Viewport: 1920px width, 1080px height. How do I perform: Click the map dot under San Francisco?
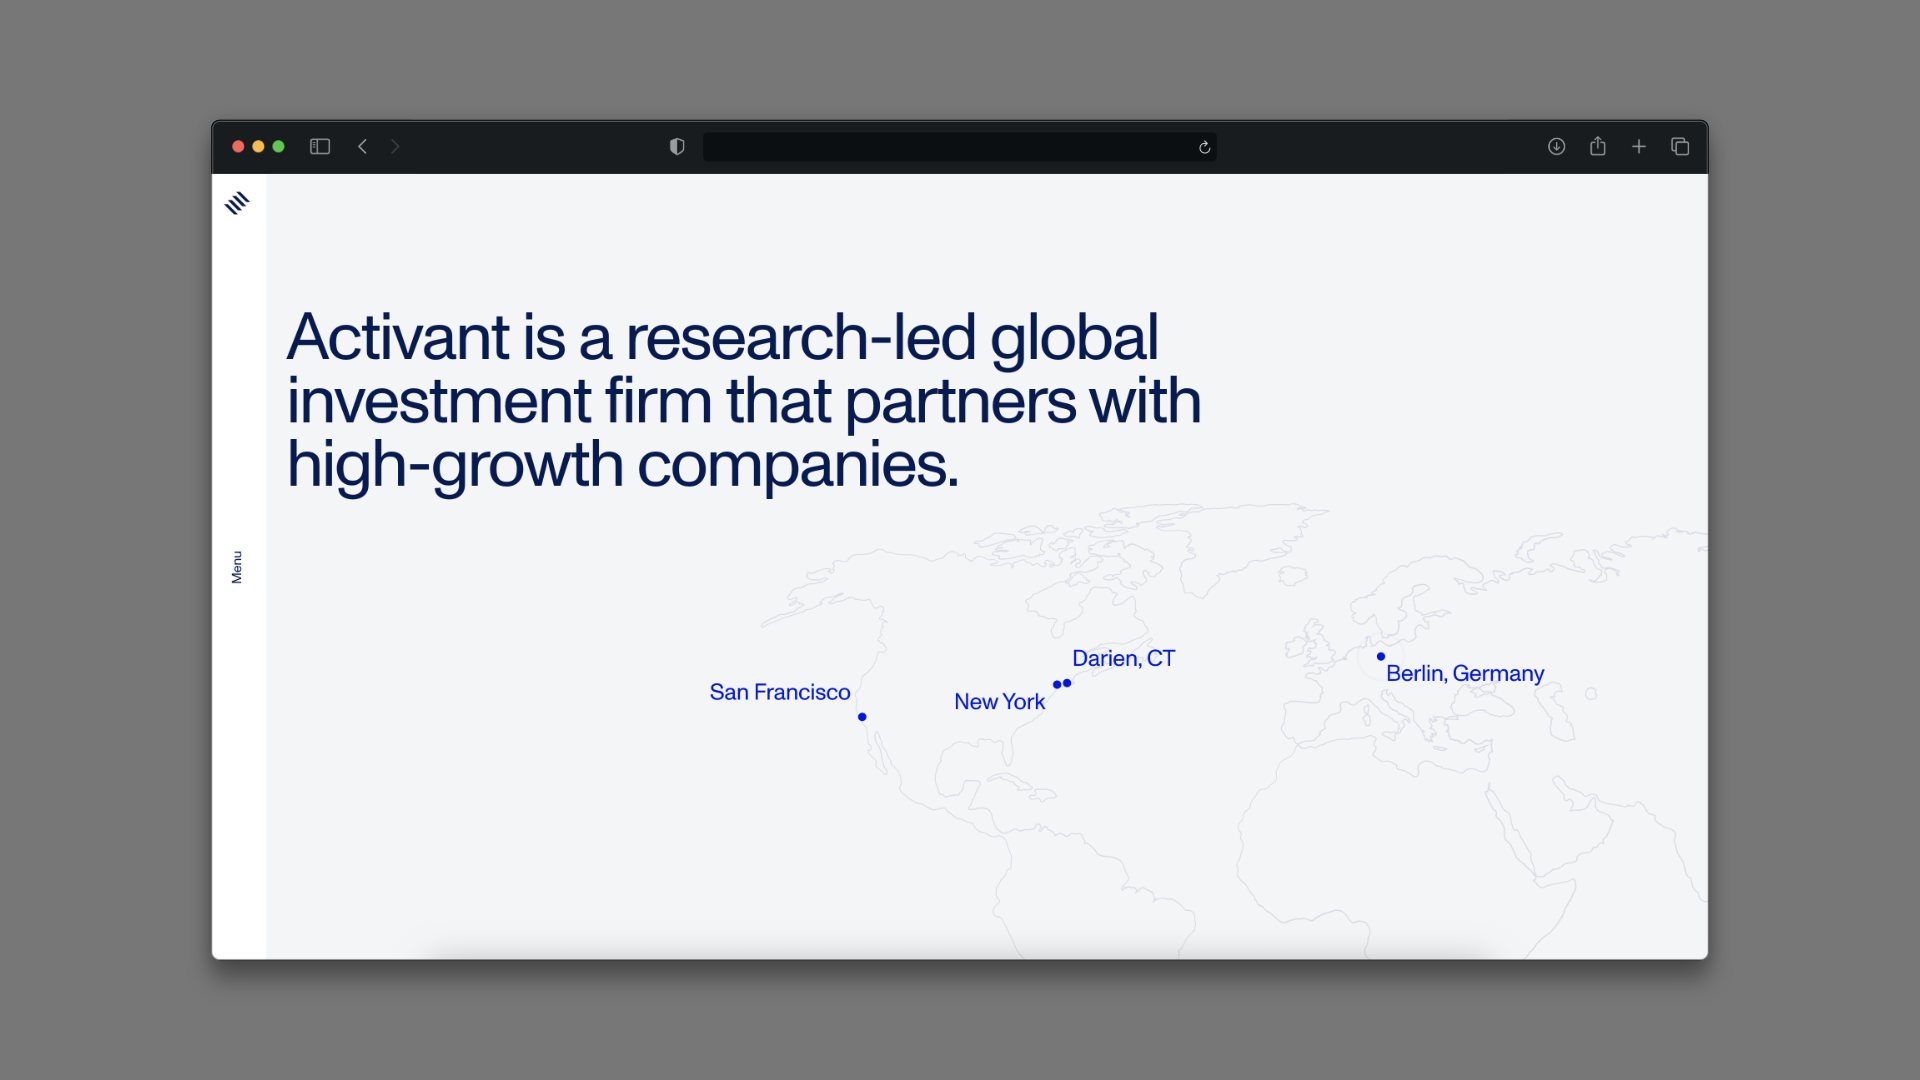(862, 717)
